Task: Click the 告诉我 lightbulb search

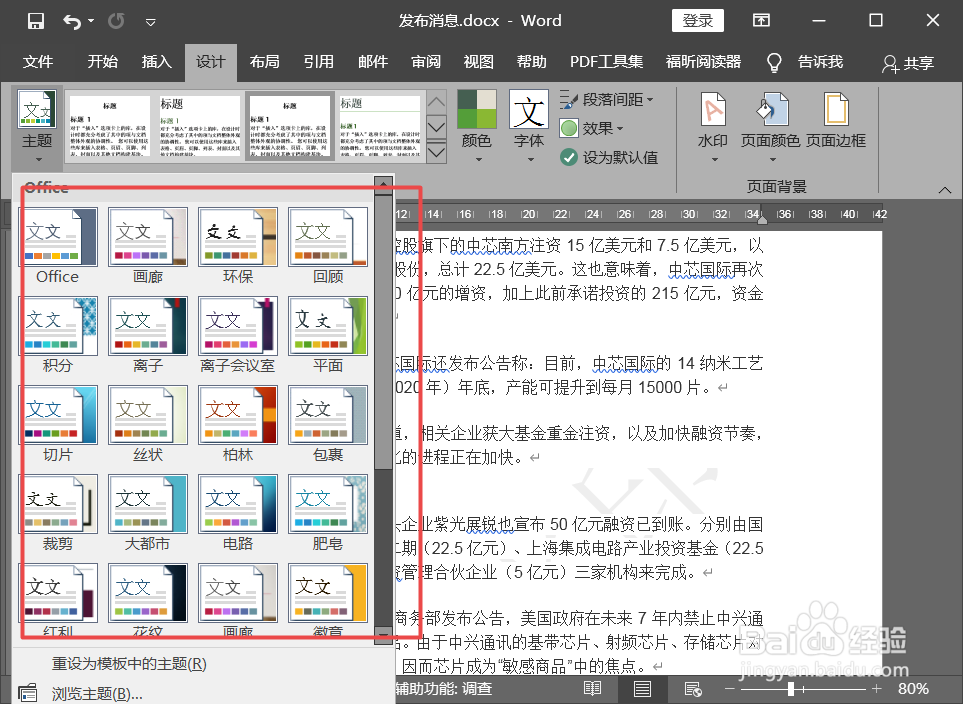Action: pos(805,62)
